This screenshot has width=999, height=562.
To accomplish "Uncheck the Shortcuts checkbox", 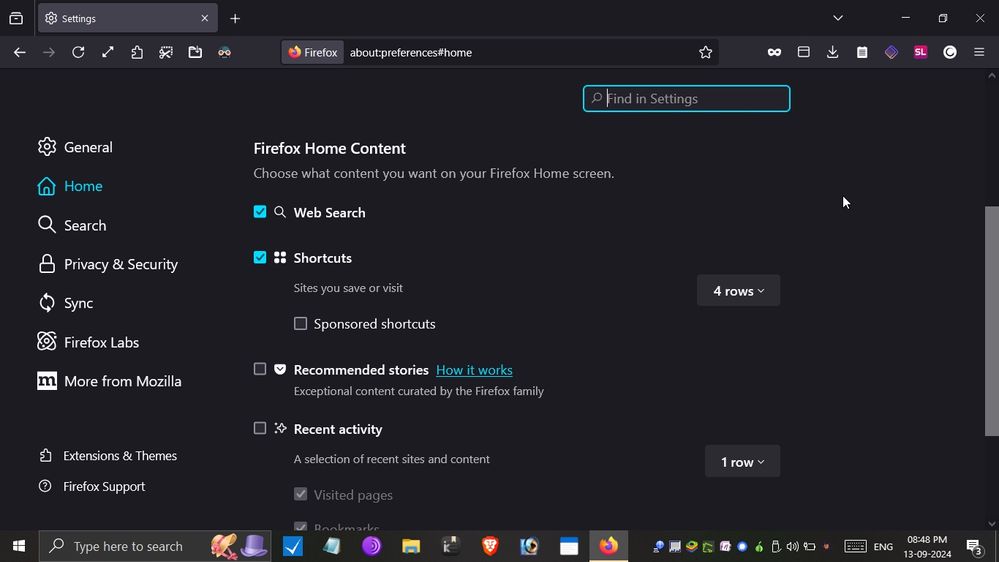I will click(260, 257).
